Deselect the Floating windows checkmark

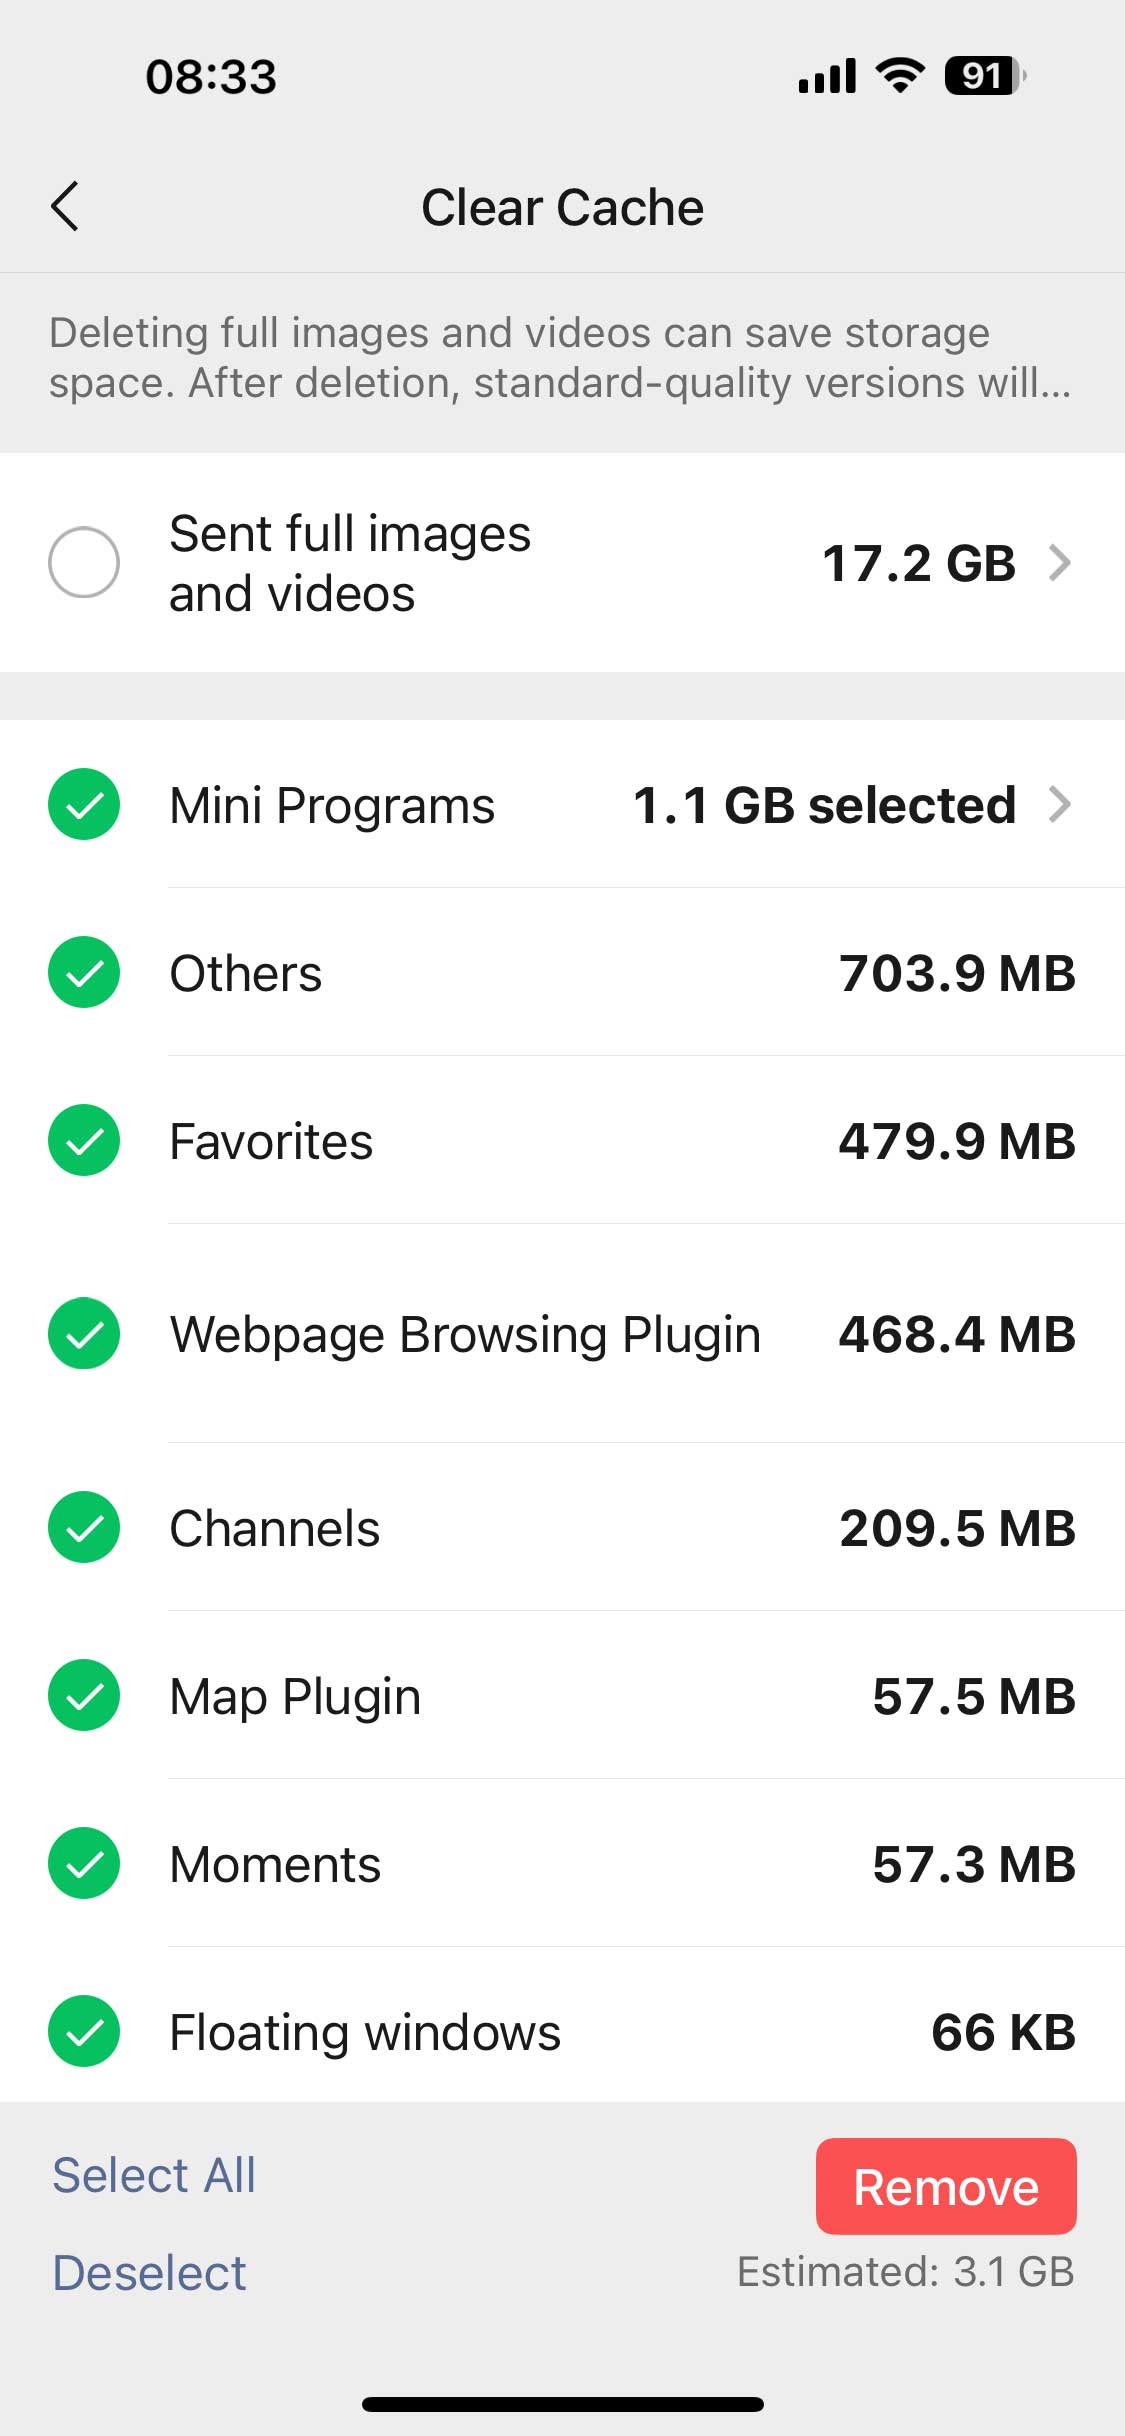[84, 2031]
